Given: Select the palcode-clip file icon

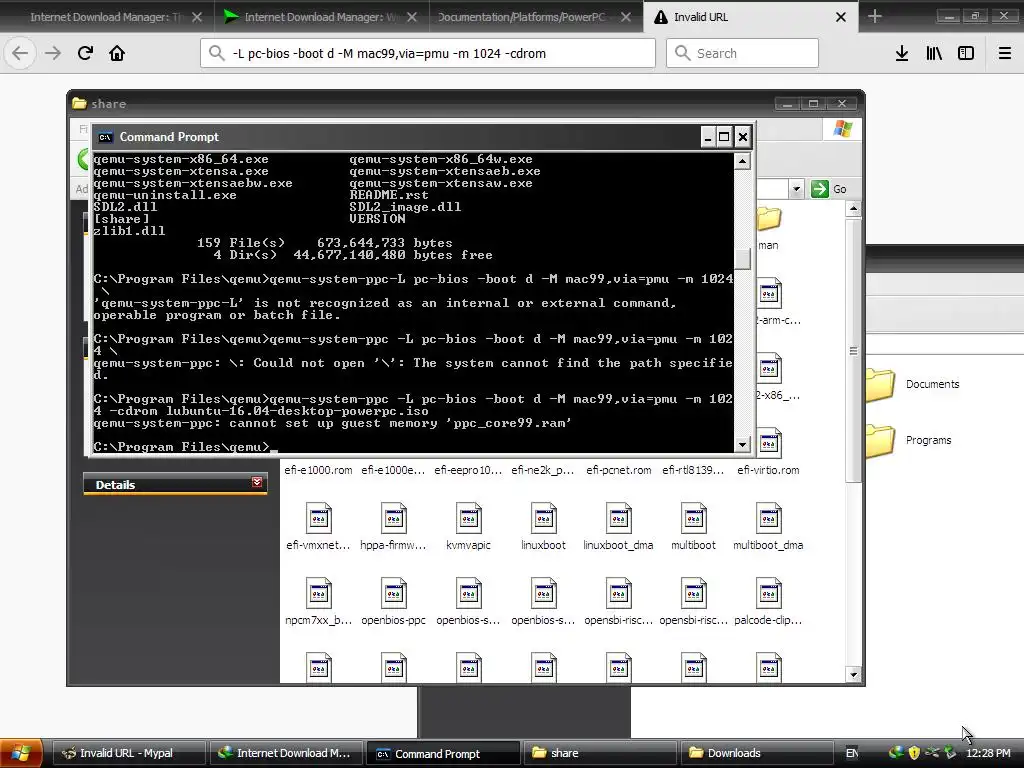Looking at the screenshot, I should pyautogui.click(x=769, y=593).
